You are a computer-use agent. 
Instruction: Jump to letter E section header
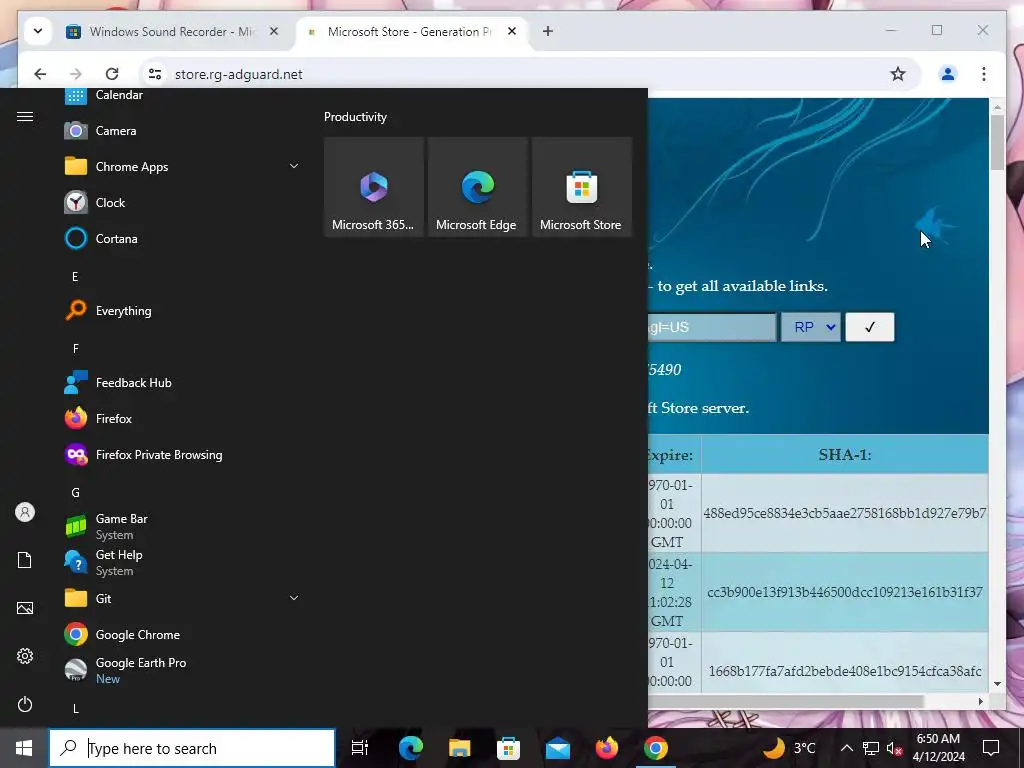point(75,276)
